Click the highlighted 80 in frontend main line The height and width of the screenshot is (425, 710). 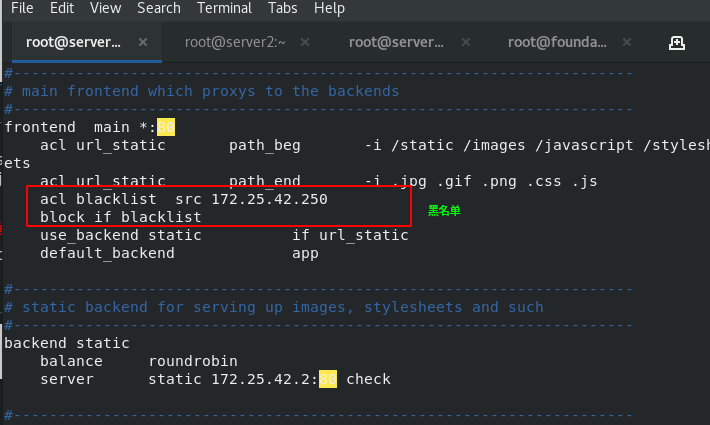tap(166, 127)
